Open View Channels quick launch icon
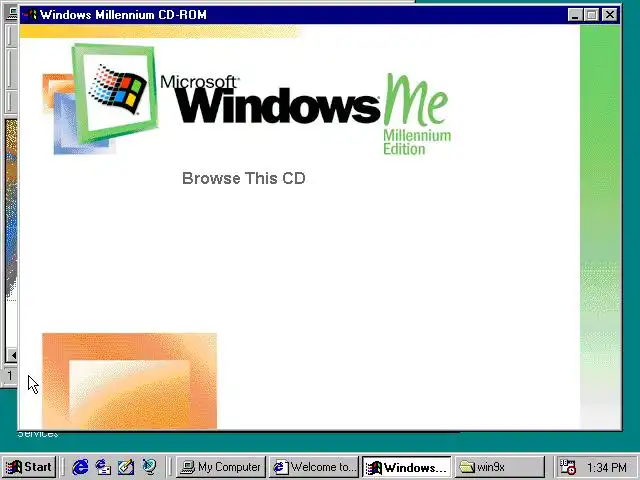640x480 pixels. [149, 467]
